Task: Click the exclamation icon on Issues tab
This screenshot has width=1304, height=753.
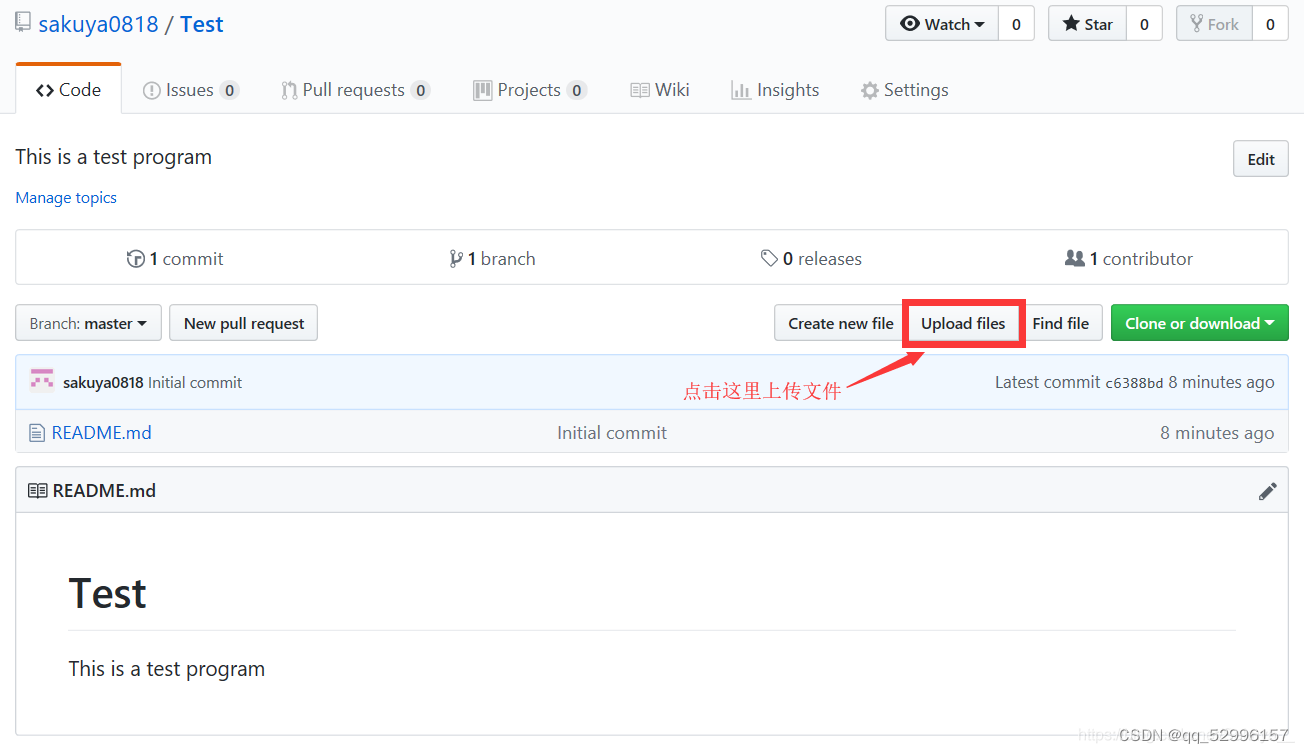Action: point(152,91)
